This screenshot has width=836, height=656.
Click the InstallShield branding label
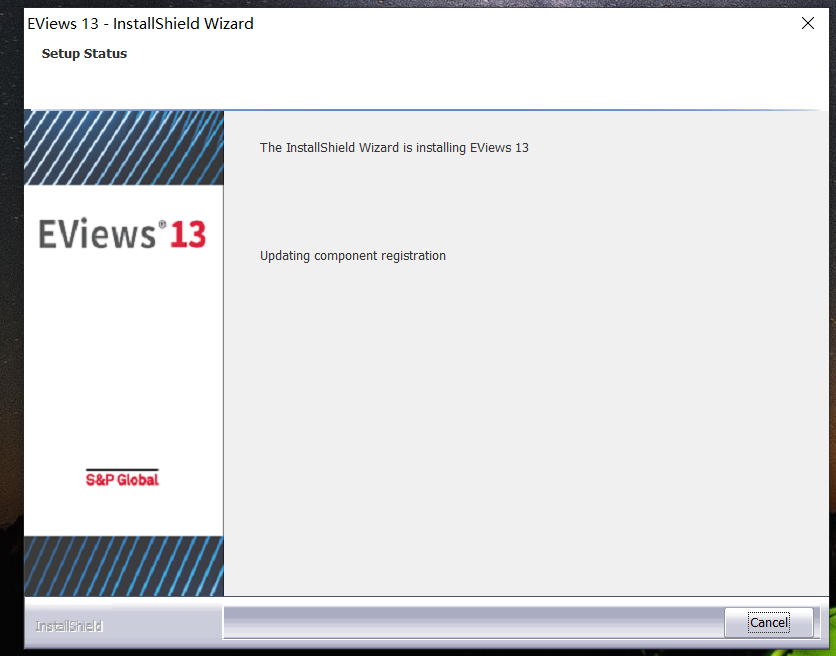[x=68, y=625]
